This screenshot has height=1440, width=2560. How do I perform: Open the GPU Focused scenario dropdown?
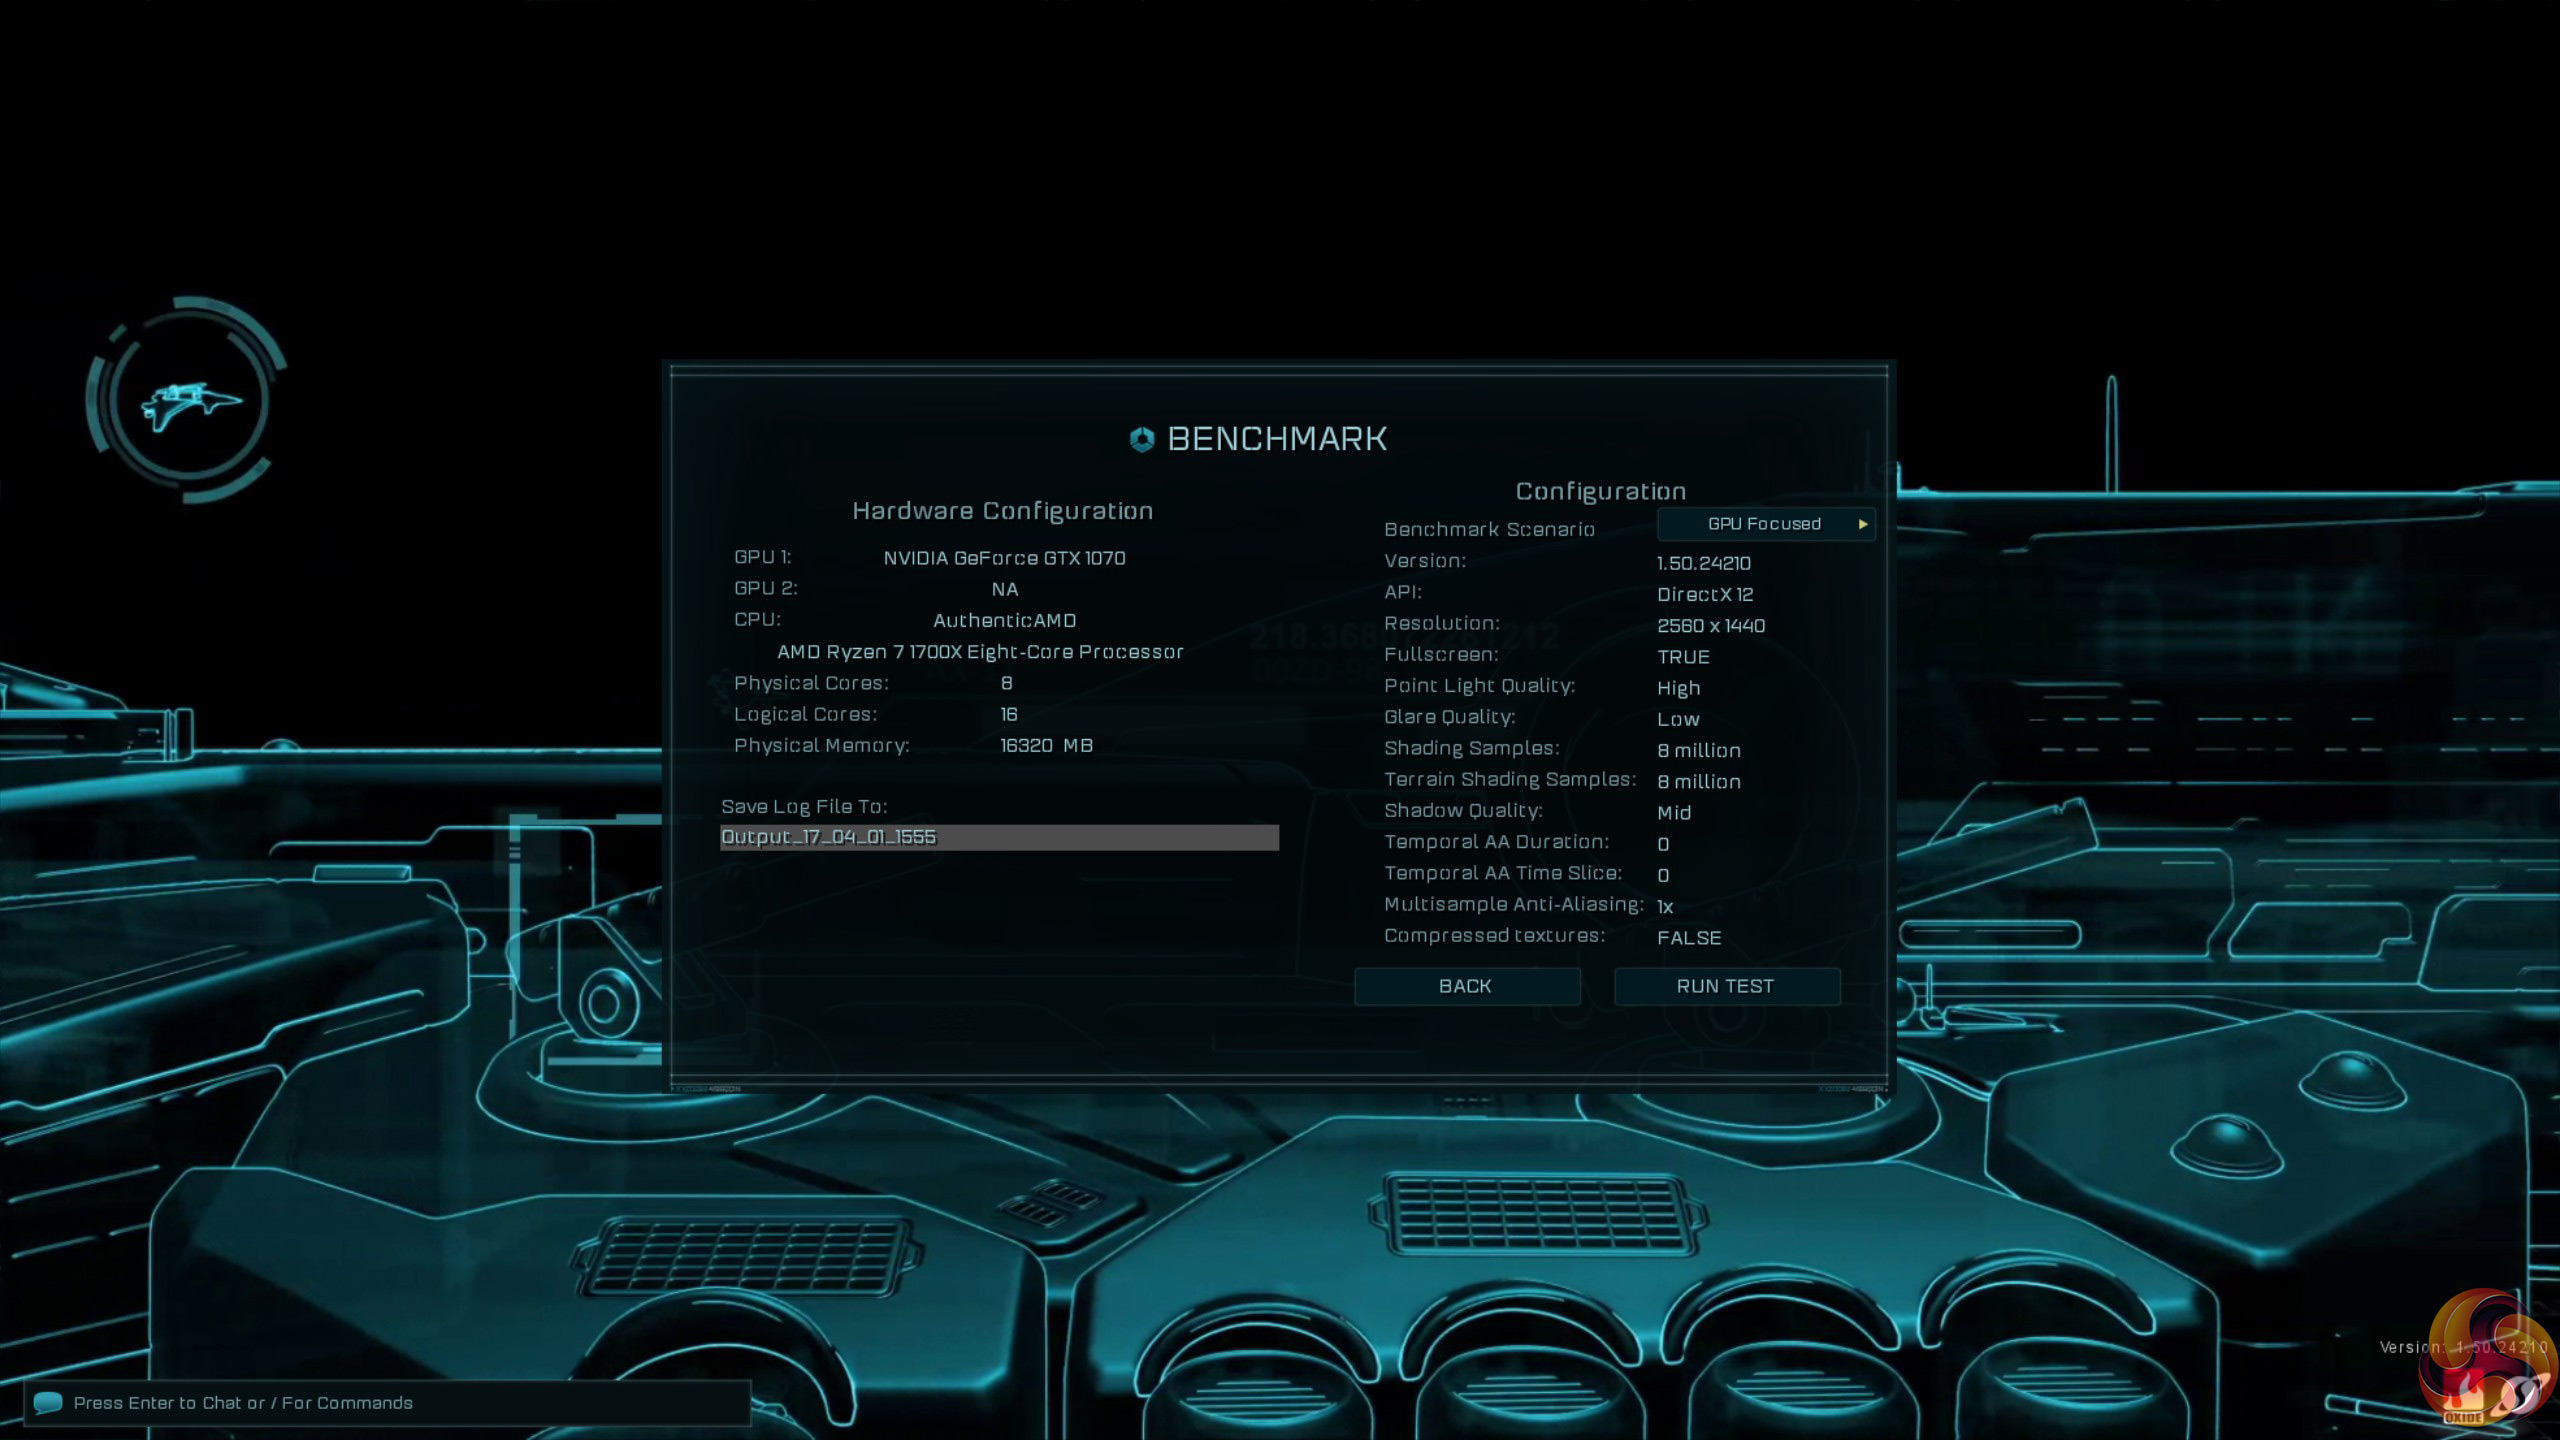pyautogui.click(x=1764, y=524)
